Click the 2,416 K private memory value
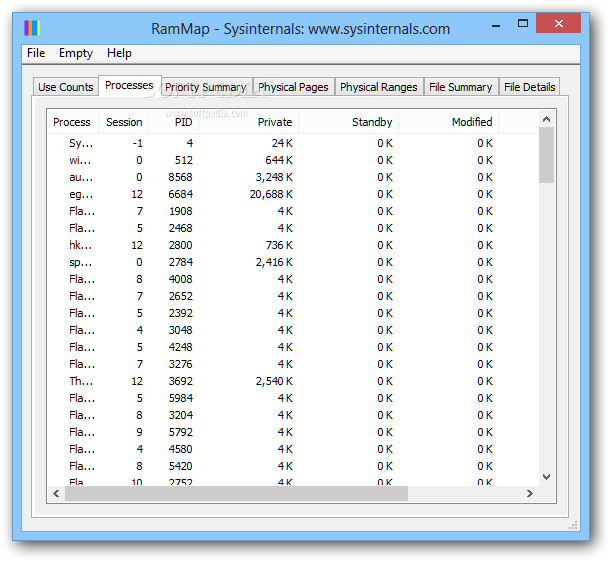The image size is (610, 561). (x=274, y=262)
